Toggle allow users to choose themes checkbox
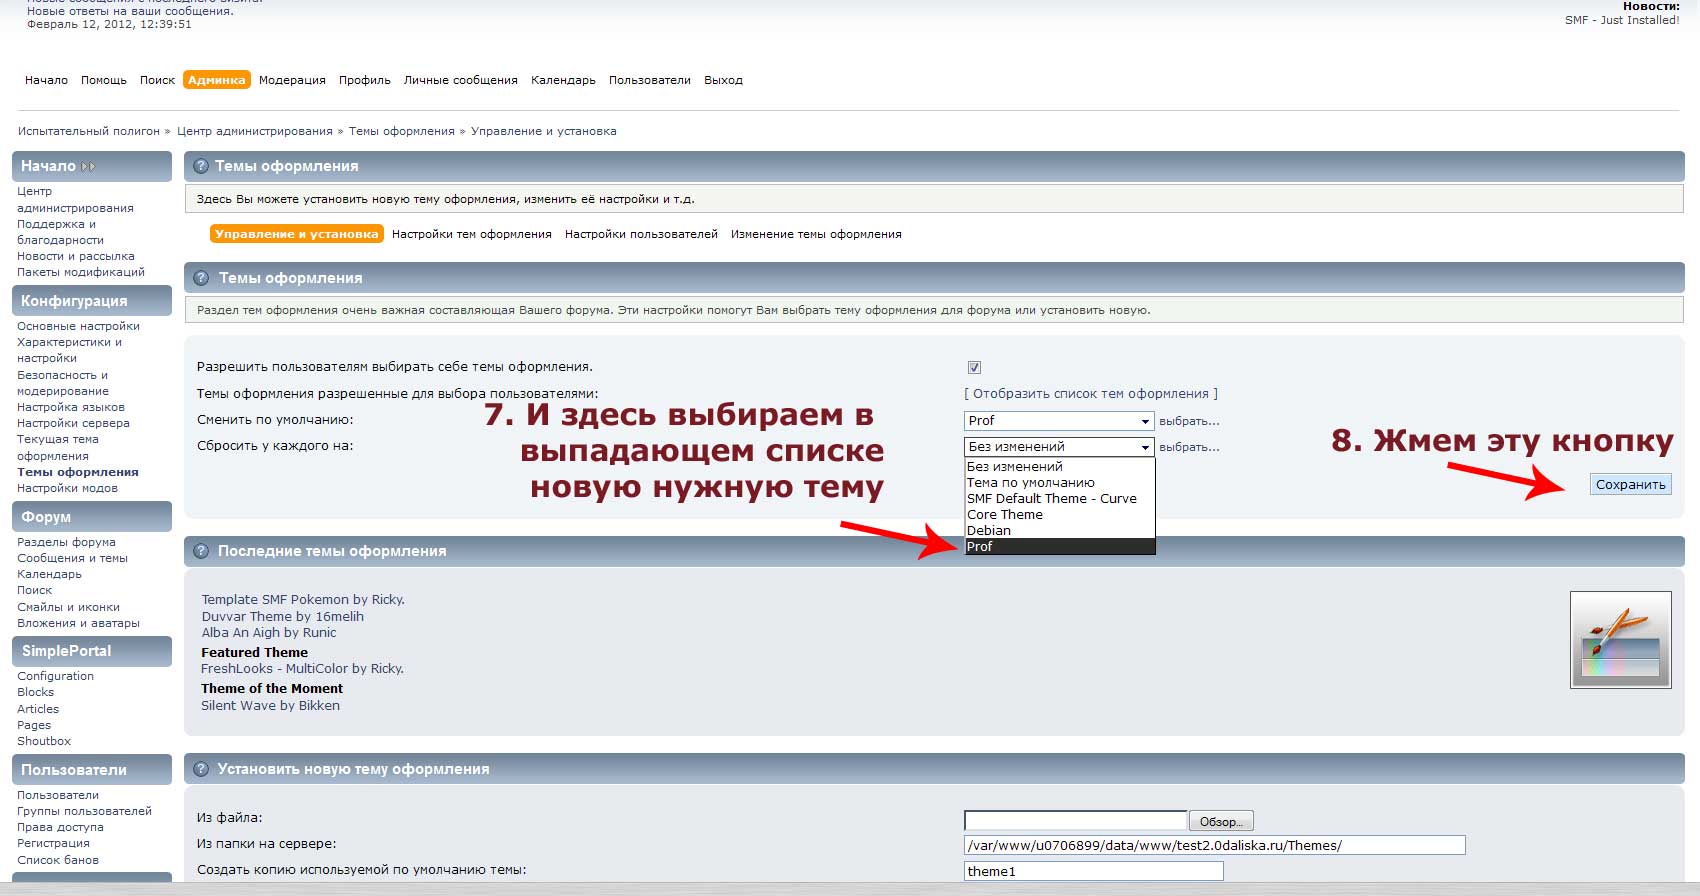Image resolution: width=1700 pixels, height=896 pixels. (974, 367)
